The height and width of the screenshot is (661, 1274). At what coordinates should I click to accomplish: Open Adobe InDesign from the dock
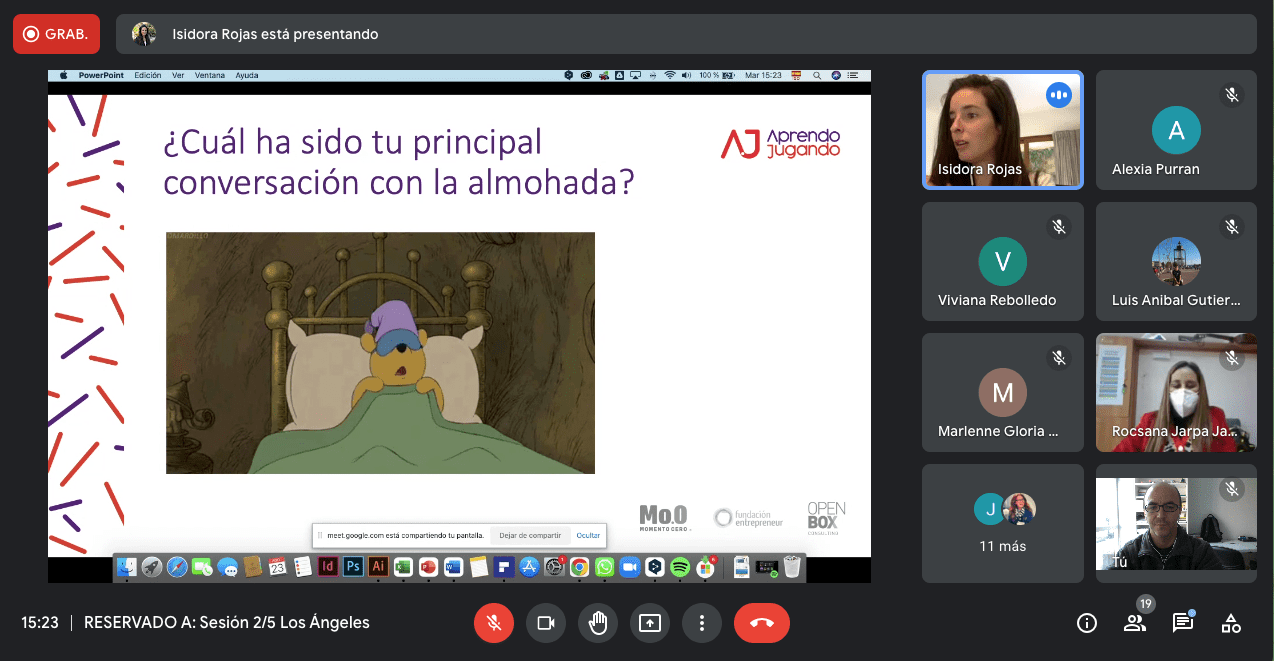coord(328,567)
